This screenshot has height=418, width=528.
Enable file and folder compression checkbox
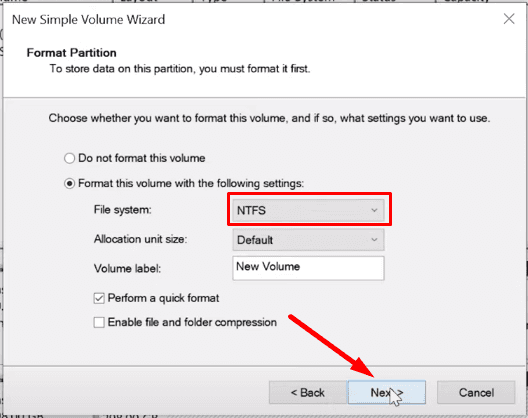[99, 322]
